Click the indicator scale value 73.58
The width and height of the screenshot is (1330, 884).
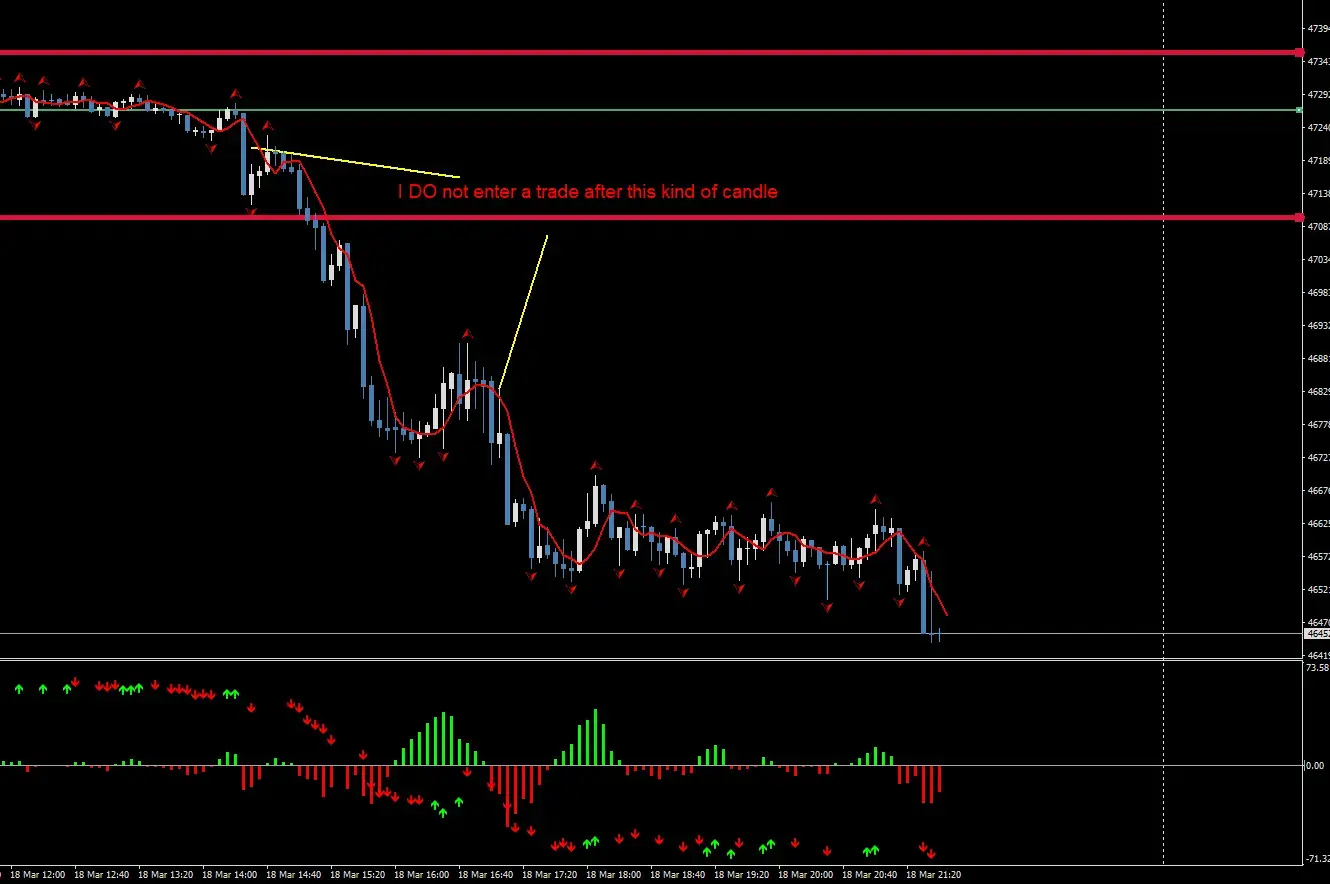[x=1318, y=667]
